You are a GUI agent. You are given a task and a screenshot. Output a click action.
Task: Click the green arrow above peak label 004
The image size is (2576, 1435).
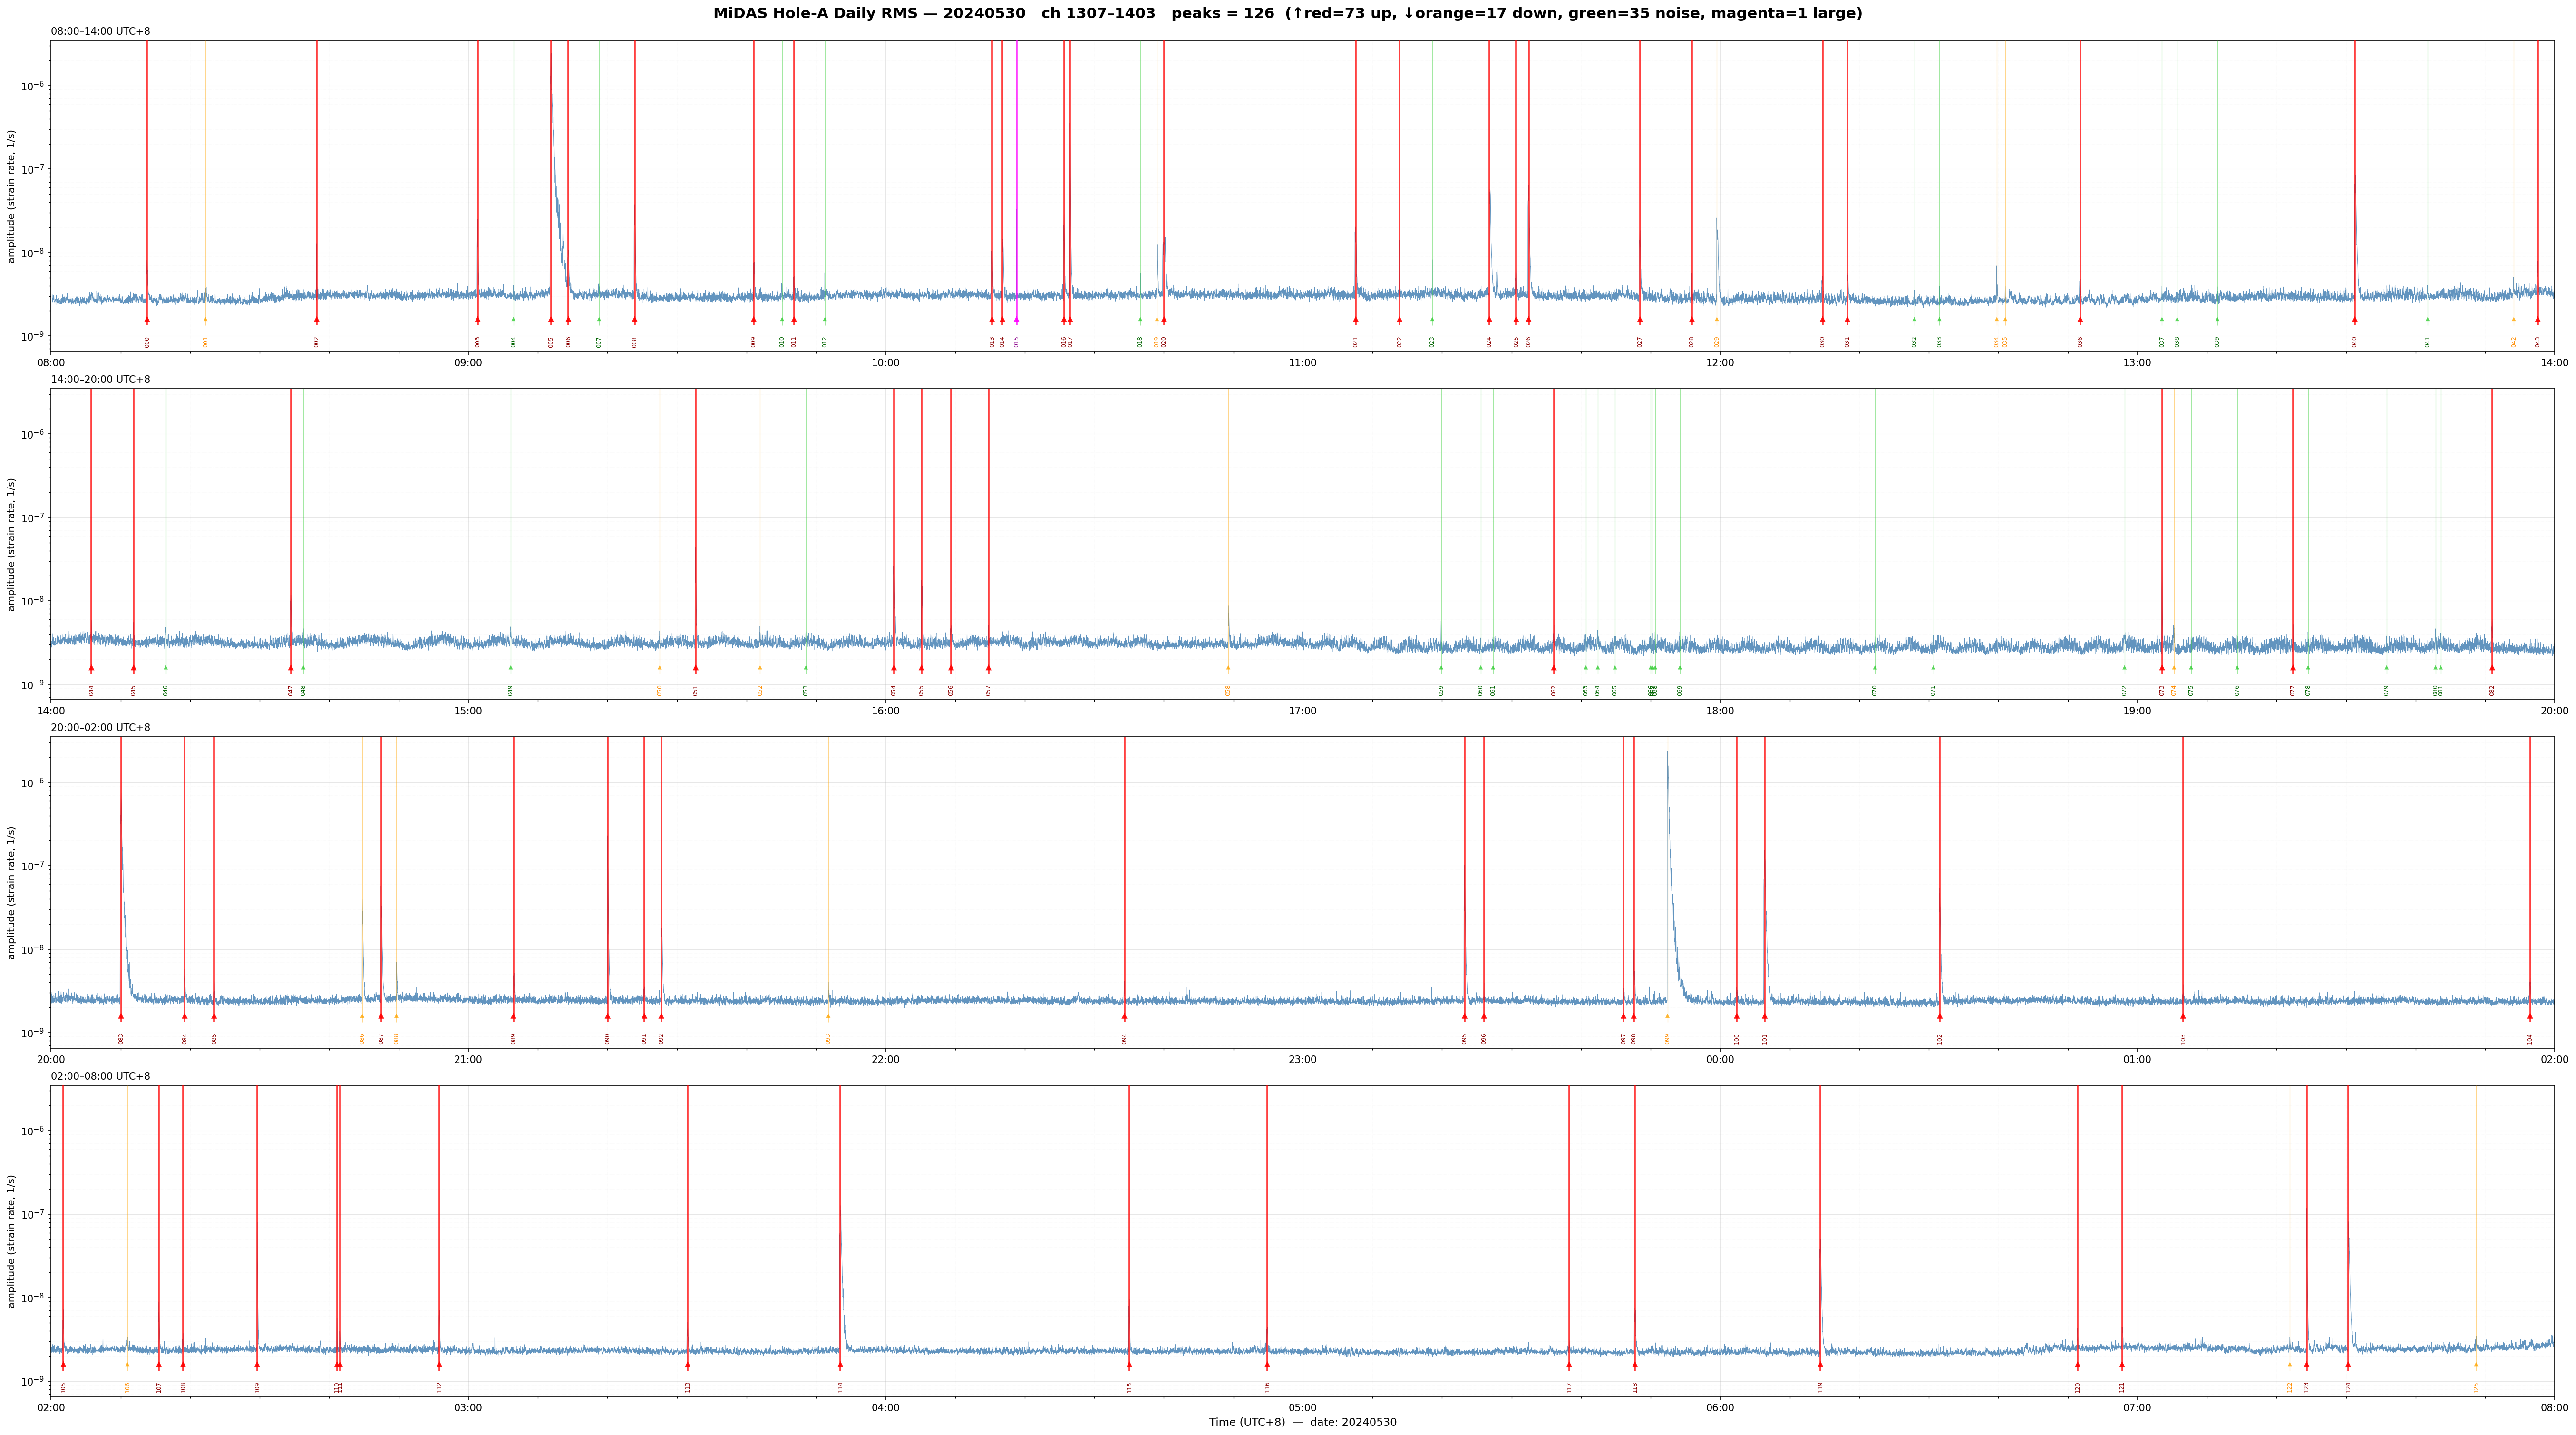[x=514, y=320]
